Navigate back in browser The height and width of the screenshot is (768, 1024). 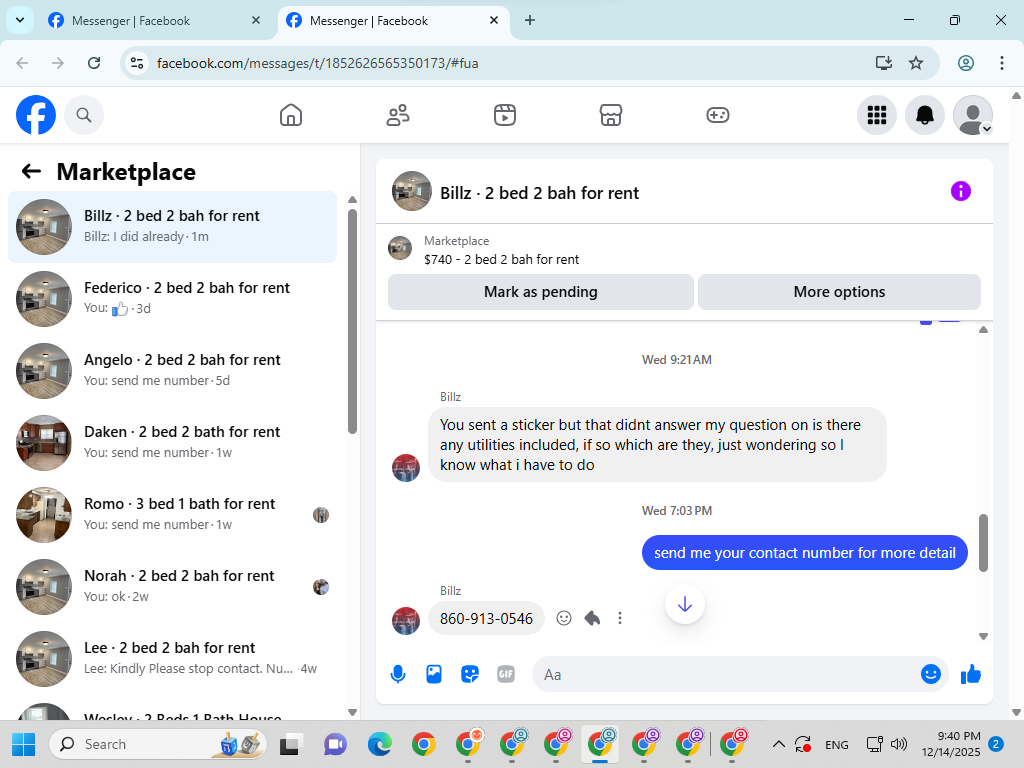click(x=22, y=63)
